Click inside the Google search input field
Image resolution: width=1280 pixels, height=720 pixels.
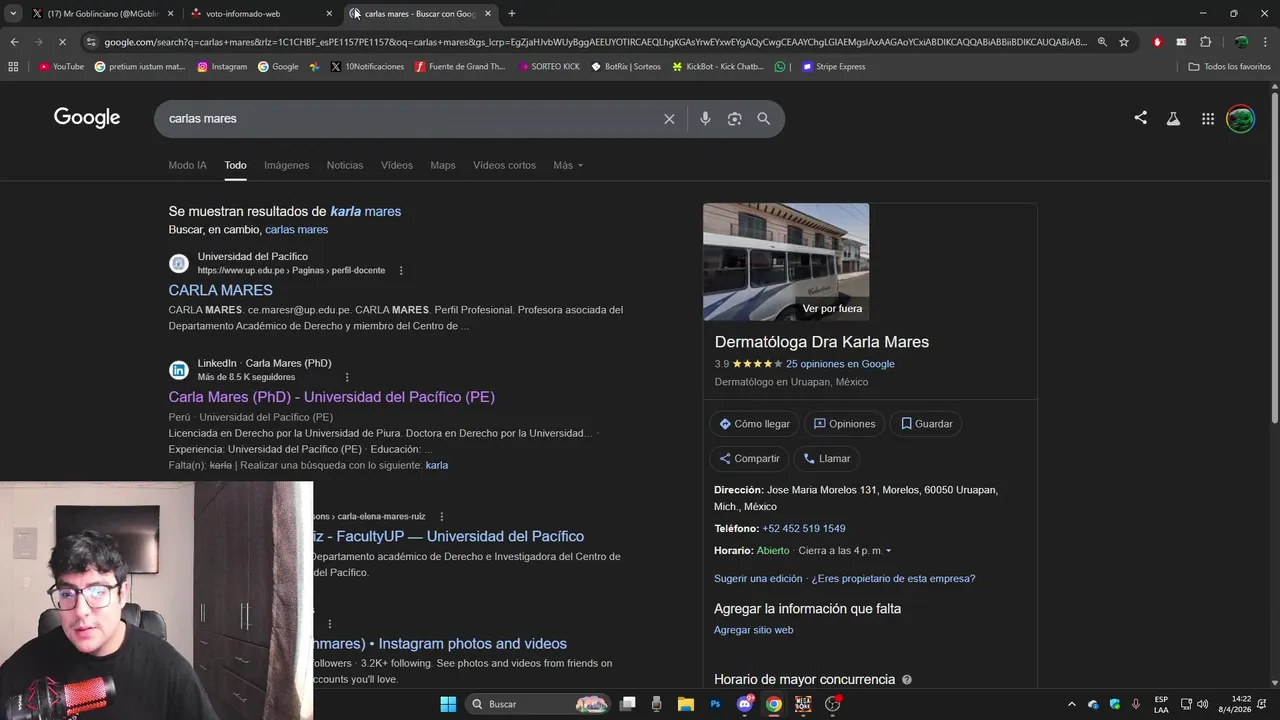click(x=410, y=119)
